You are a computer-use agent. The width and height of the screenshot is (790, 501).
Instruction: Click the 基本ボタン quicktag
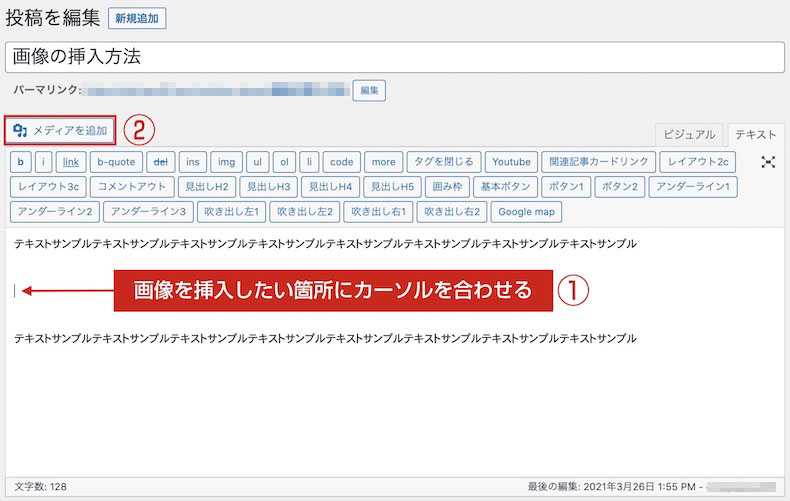[x=505, y=186]
